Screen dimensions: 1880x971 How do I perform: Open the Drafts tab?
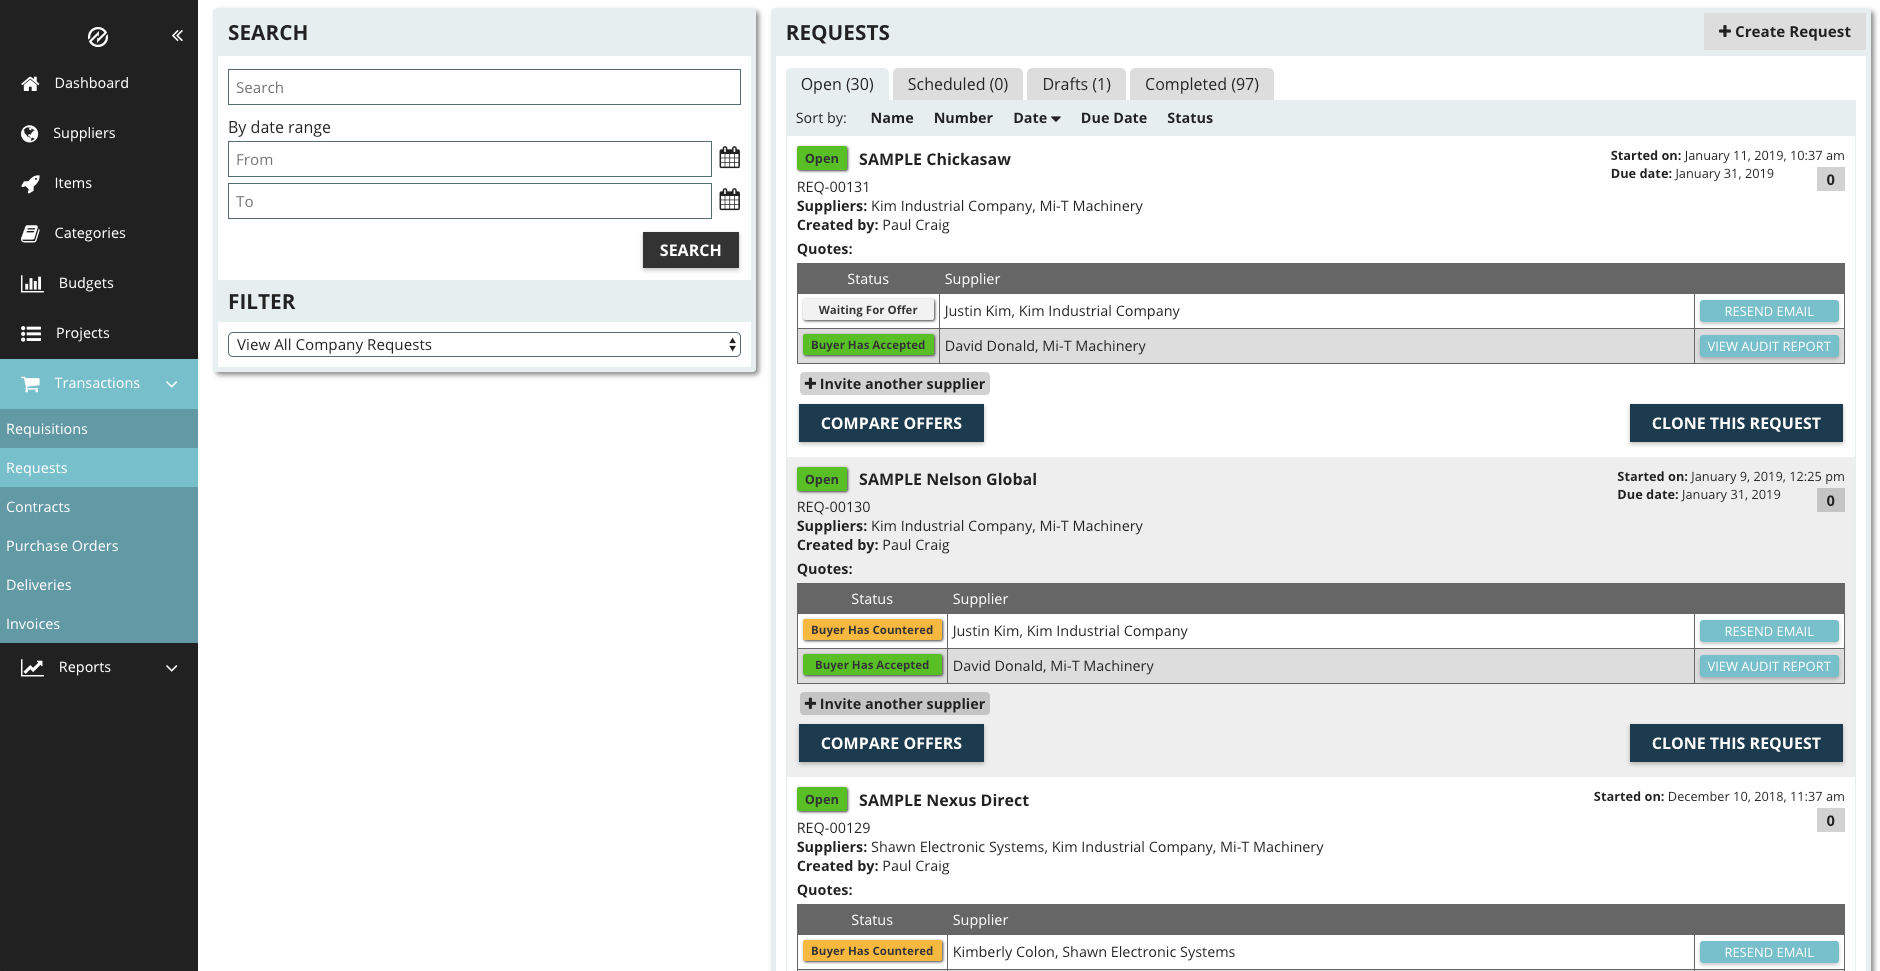(x=1075, y=84)
